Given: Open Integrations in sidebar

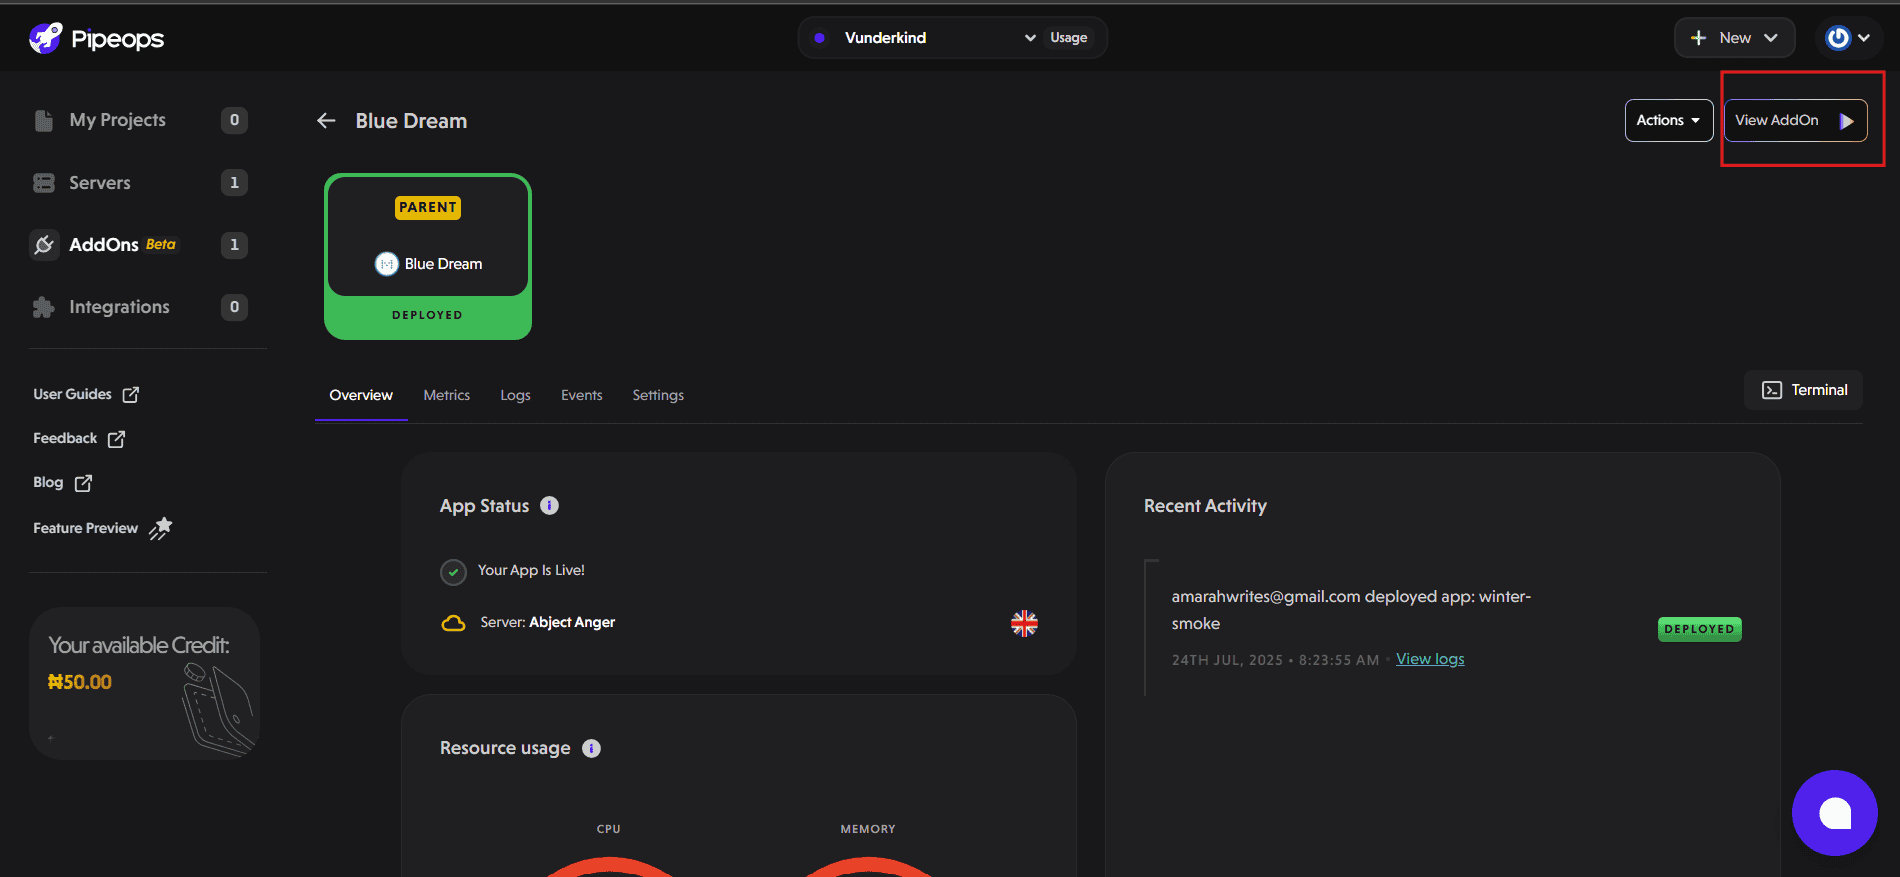Looking at the screenshot, I should click(x=119, y=307).
